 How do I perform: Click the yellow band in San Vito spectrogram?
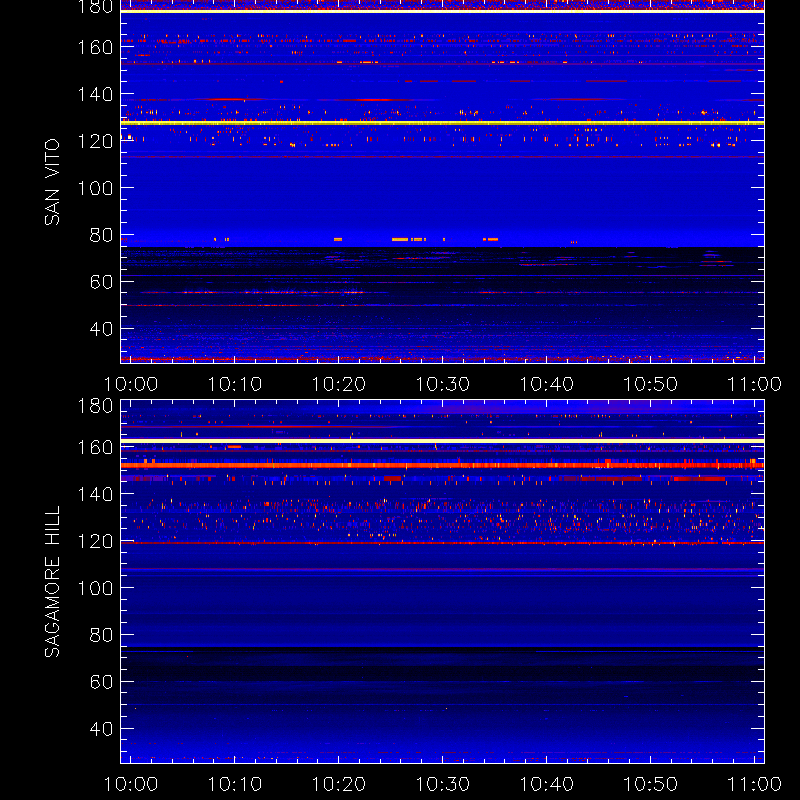pyautogui.click(x=442, y=123)
